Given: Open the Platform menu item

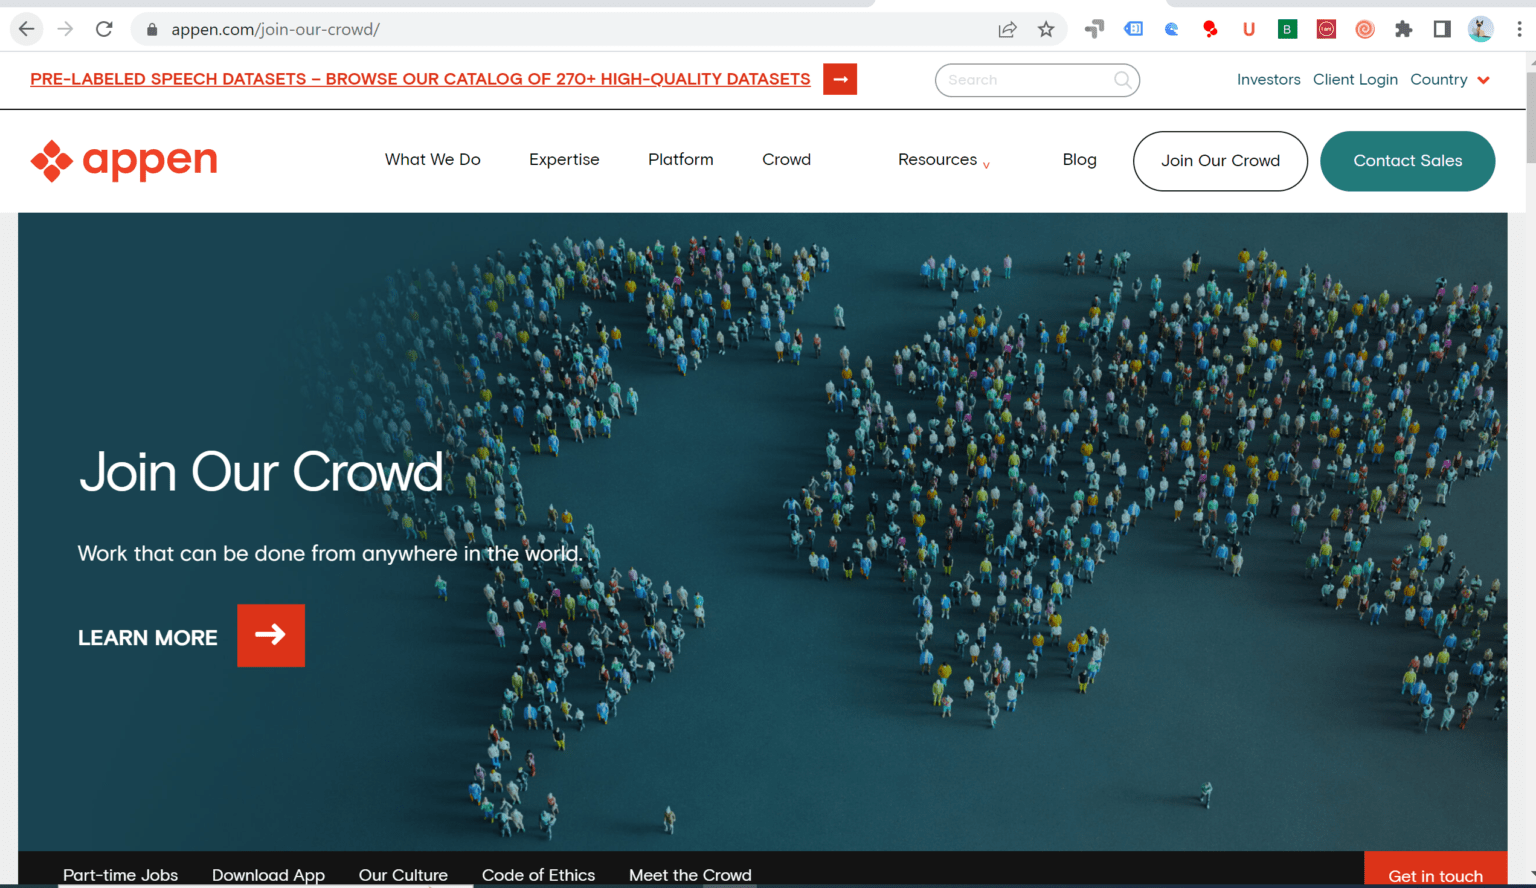Looking at the screenshot, I should coord(681,160).
